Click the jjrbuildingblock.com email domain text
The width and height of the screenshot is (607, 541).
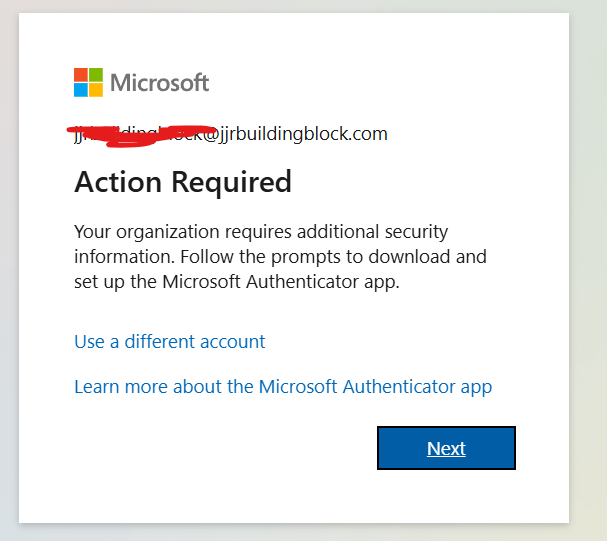click(x=303, y=134)
